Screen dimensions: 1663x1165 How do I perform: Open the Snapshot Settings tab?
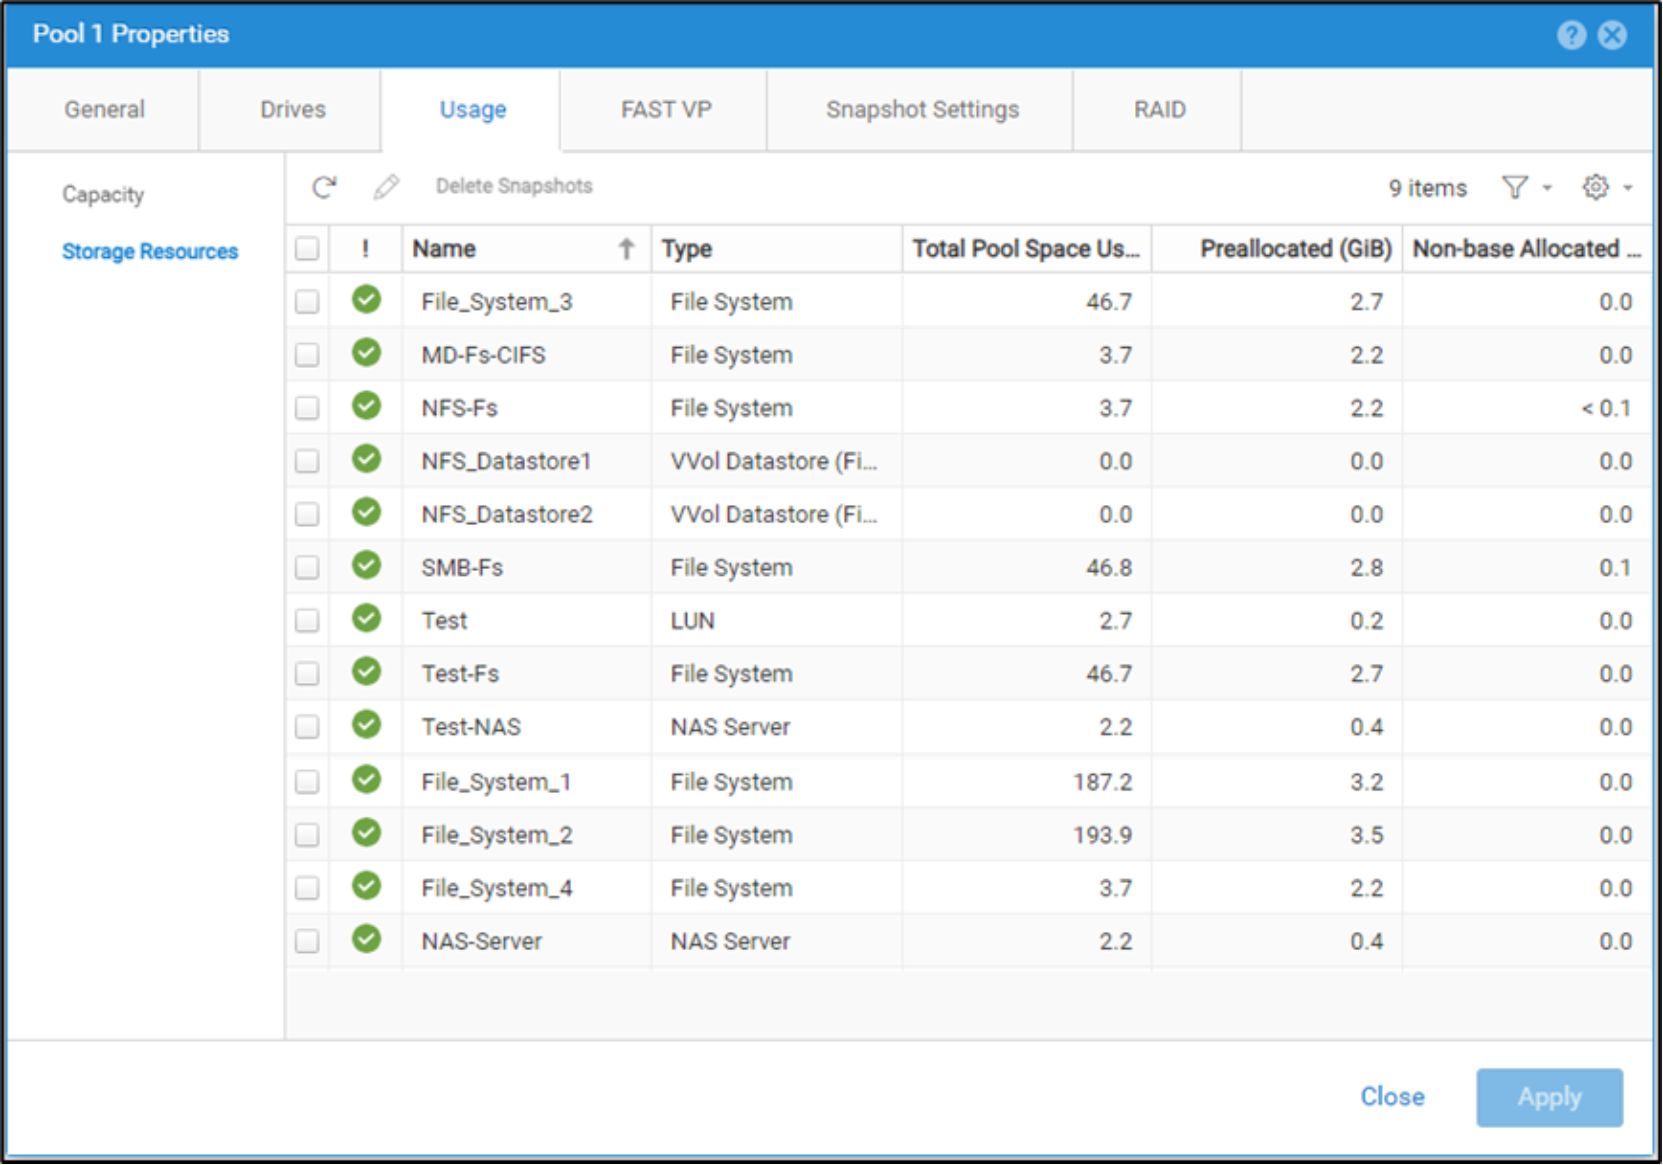[x=922, y=110]
